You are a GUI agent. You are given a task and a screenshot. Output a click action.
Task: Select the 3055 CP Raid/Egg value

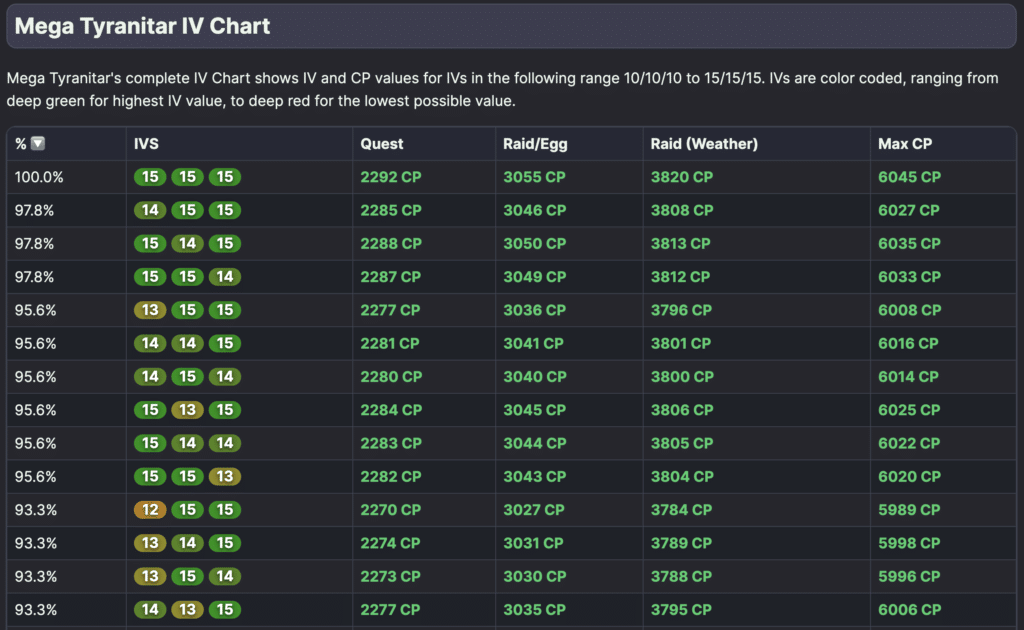pos(535,177)
